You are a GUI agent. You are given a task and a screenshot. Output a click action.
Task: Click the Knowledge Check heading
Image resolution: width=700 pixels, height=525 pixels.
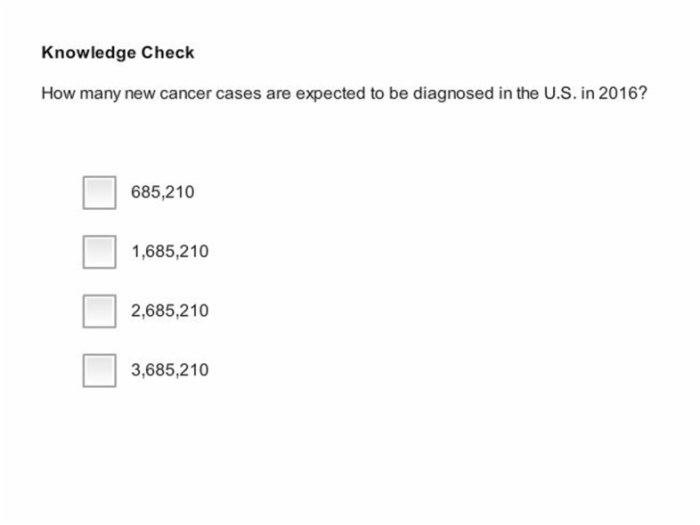[x=118, y=53]
